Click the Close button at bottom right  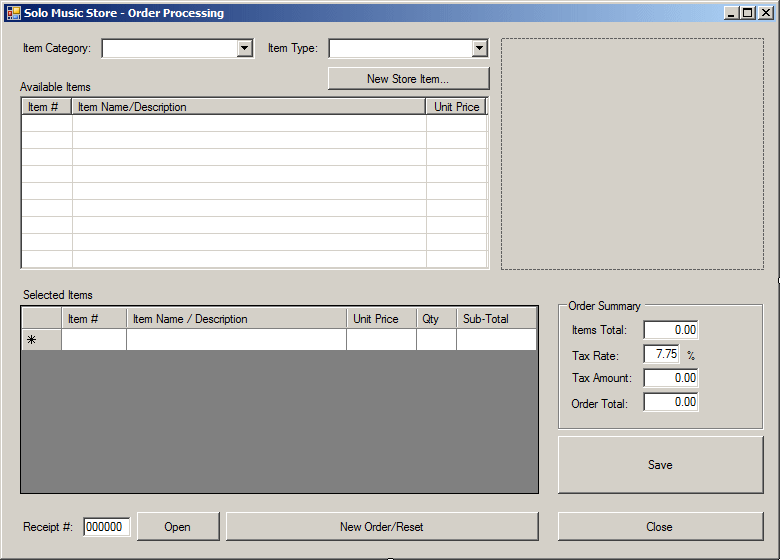click(x=660, y=527)
